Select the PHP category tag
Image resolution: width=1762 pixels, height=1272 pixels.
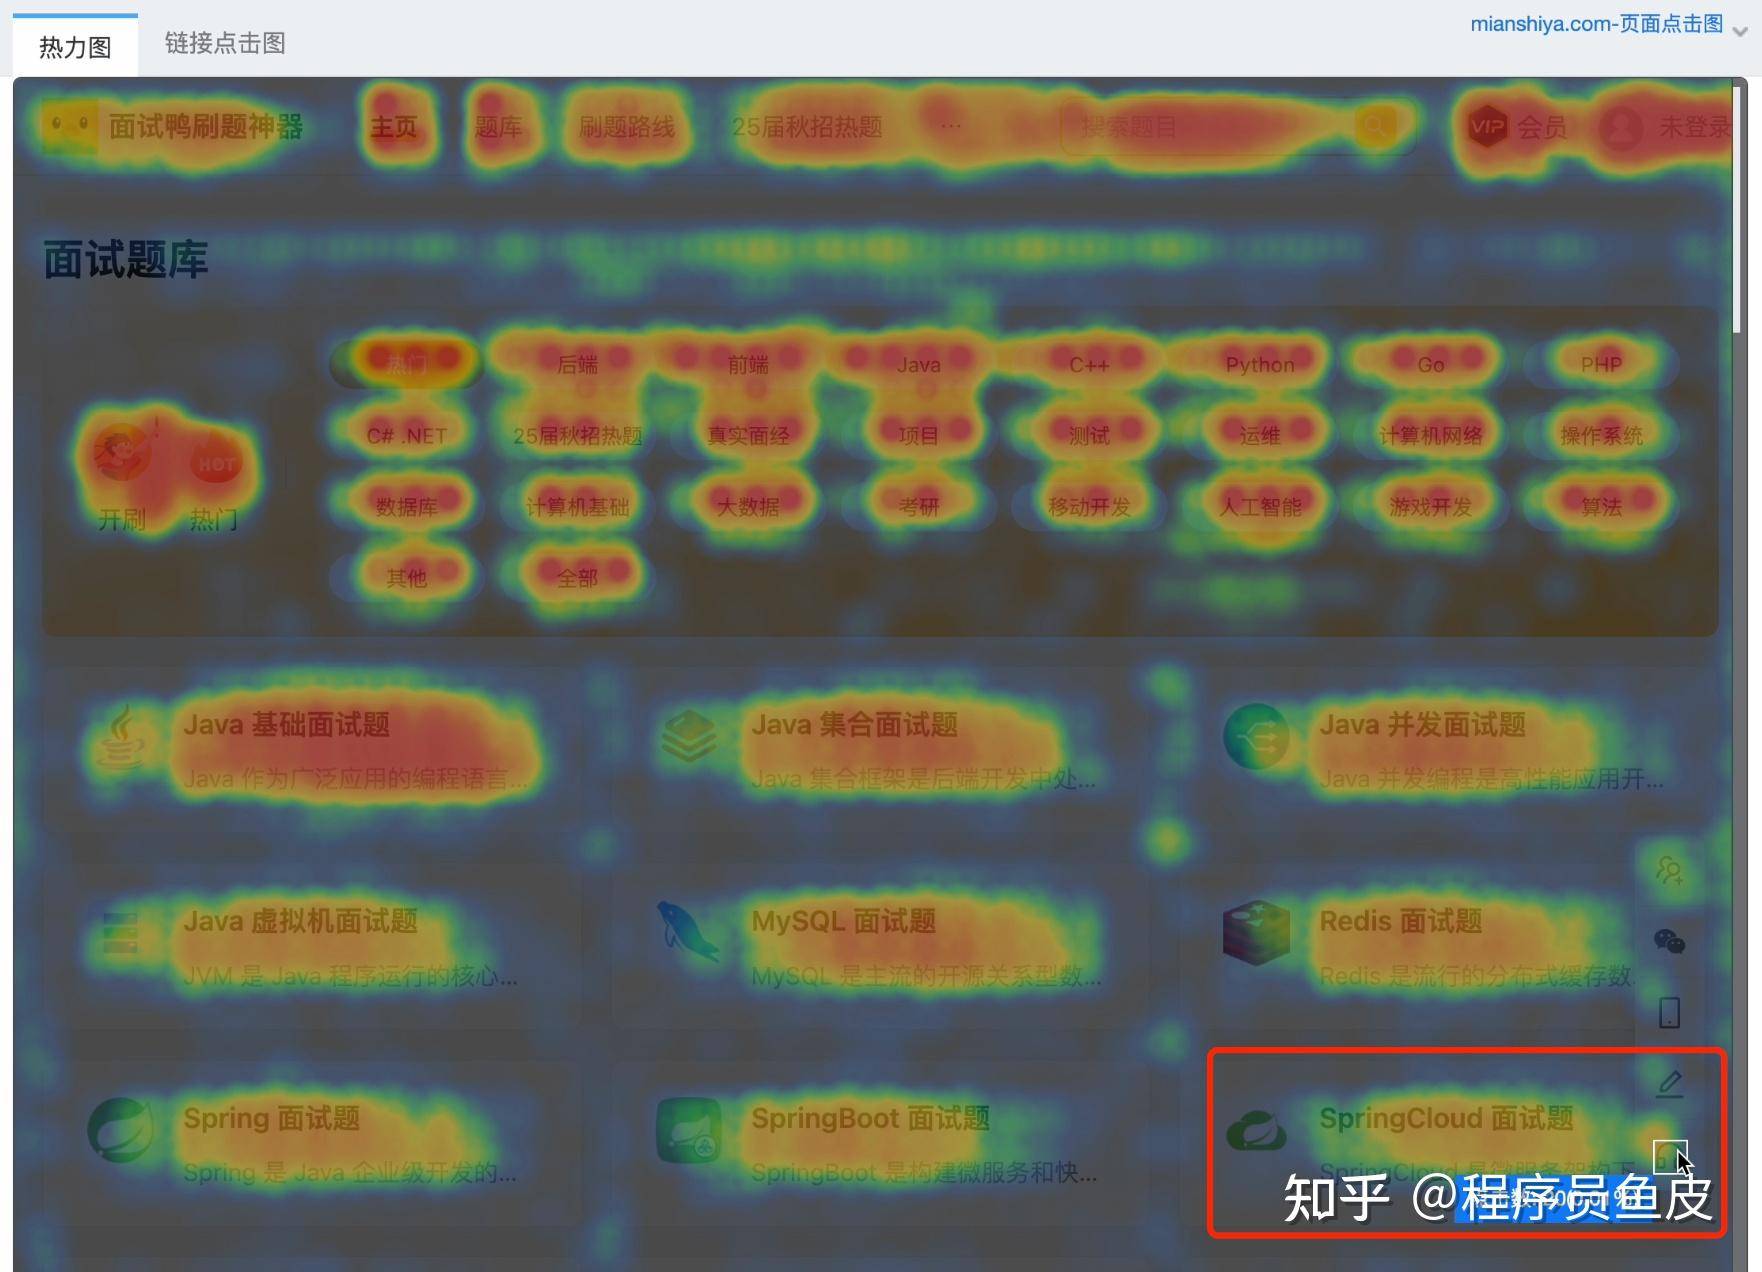[1601, 364]
